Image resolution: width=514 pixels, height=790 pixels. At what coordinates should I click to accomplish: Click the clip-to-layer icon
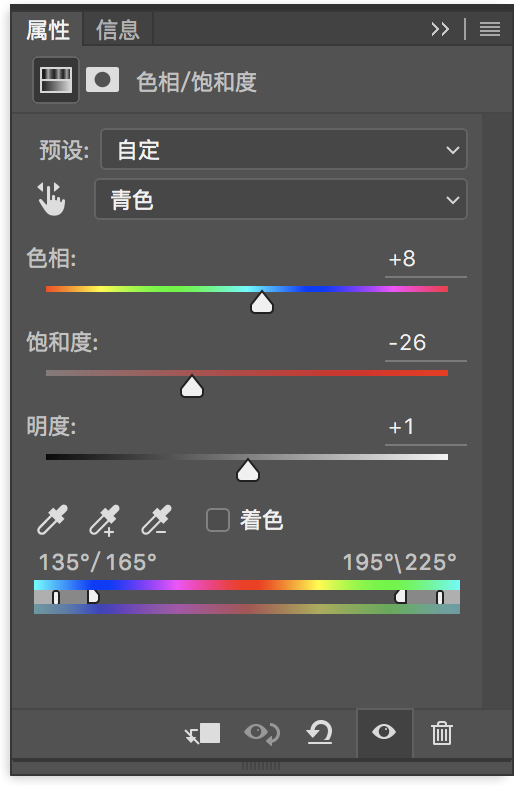[x=203, y=733]
